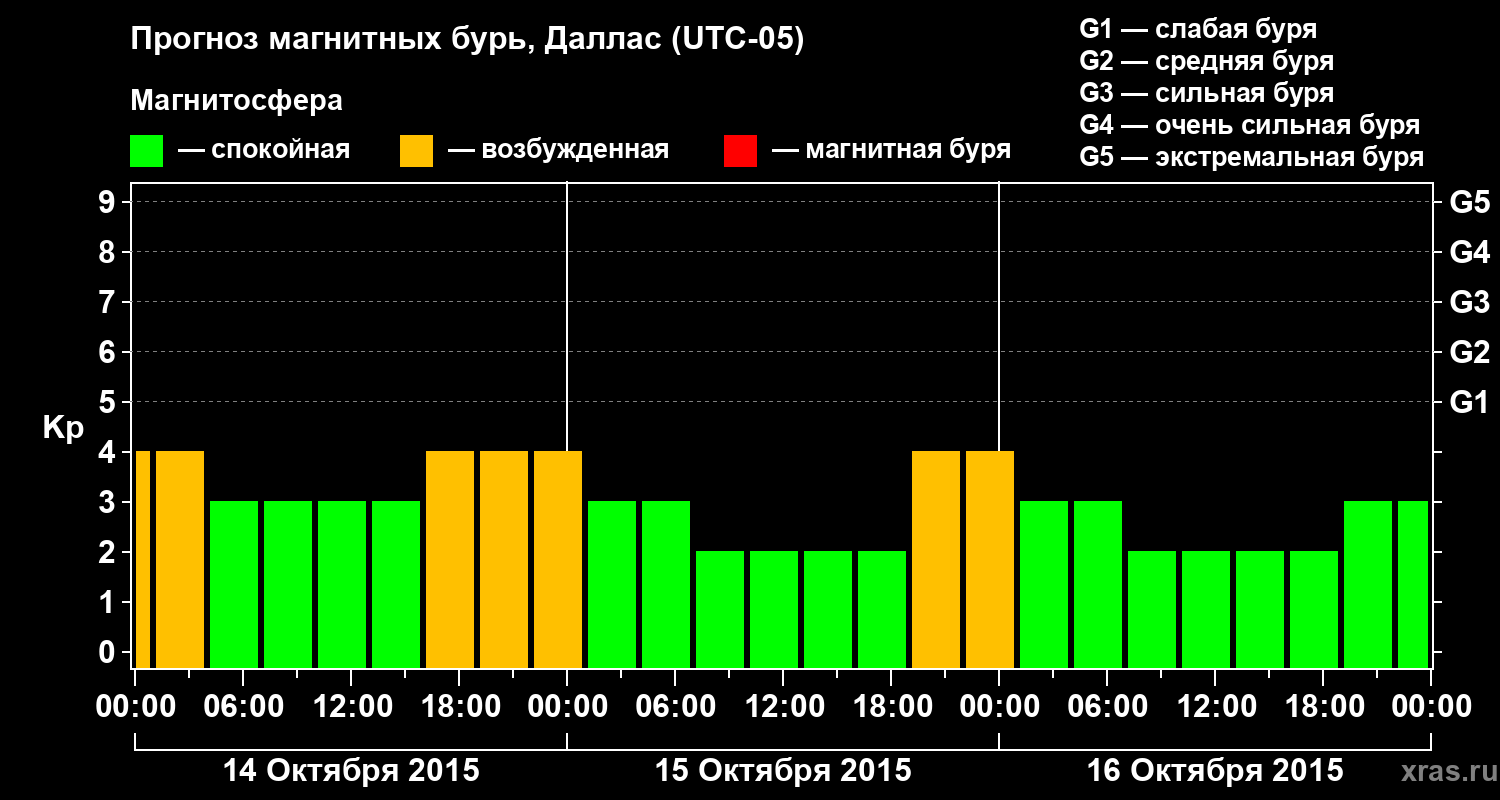Click the 'Магнитосфера' heading
Screen dimensions: 1500x800
(237, 101)
